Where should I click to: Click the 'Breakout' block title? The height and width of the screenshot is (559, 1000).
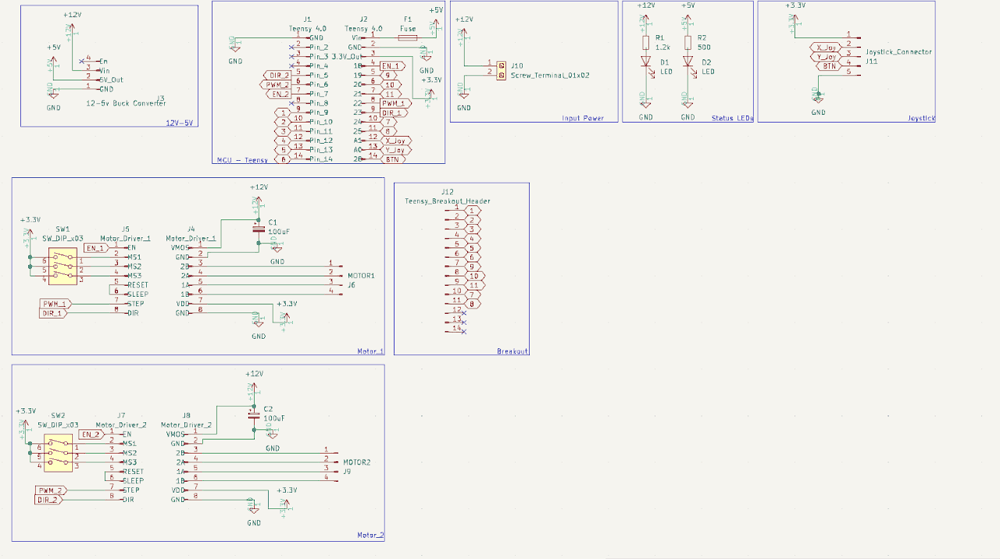pos(513,351)
